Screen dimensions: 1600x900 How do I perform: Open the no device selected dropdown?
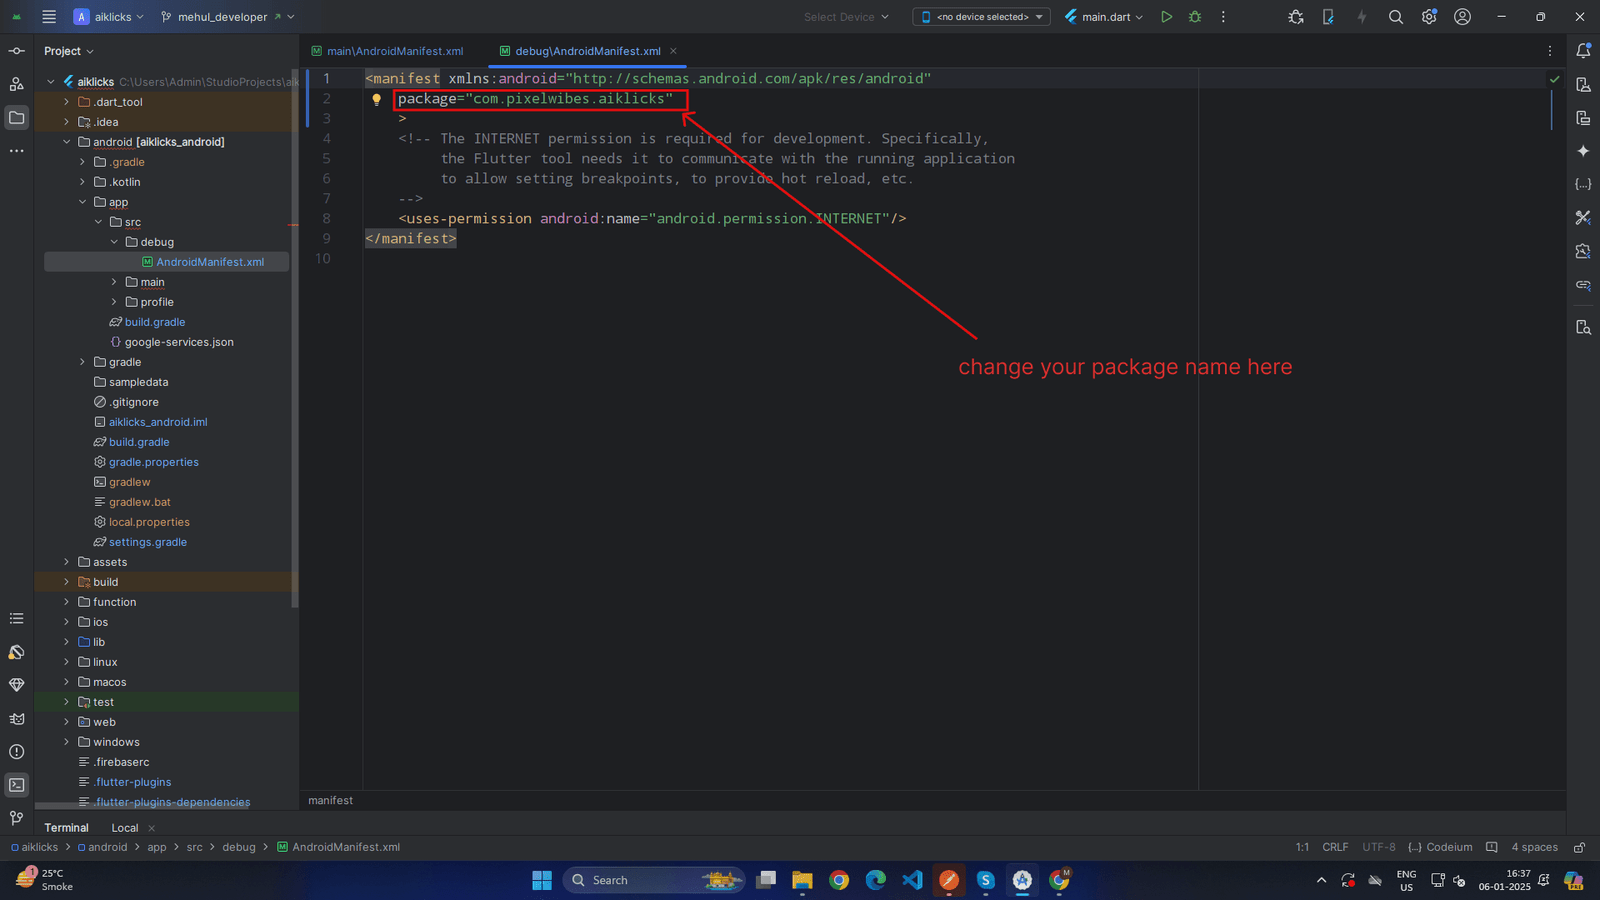[981, 17]
